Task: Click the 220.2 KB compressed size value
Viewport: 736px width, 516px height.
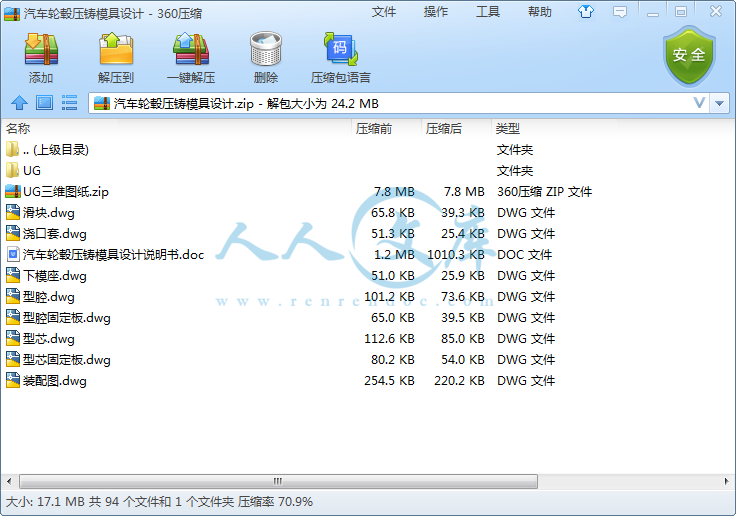Action: click(x=459, y=381)
